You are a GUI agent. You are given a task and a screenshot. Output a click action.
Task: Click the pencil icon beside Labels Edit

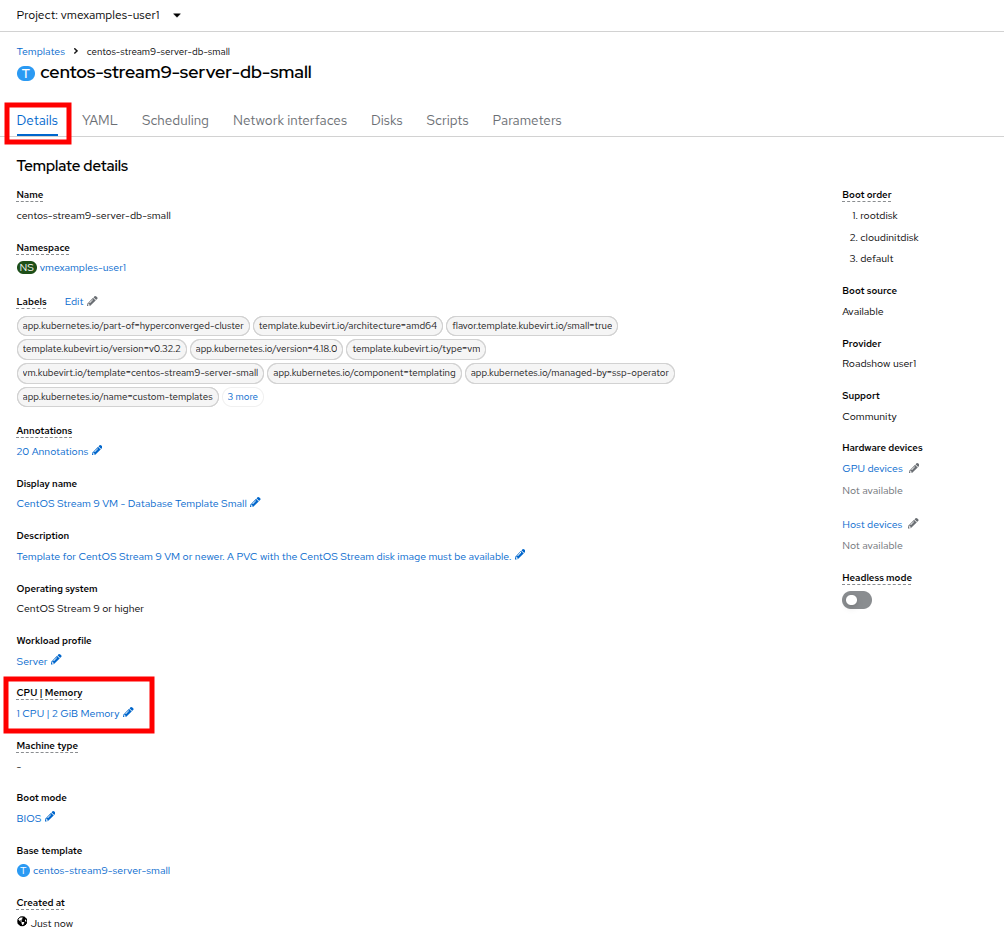tap(93, 301)
